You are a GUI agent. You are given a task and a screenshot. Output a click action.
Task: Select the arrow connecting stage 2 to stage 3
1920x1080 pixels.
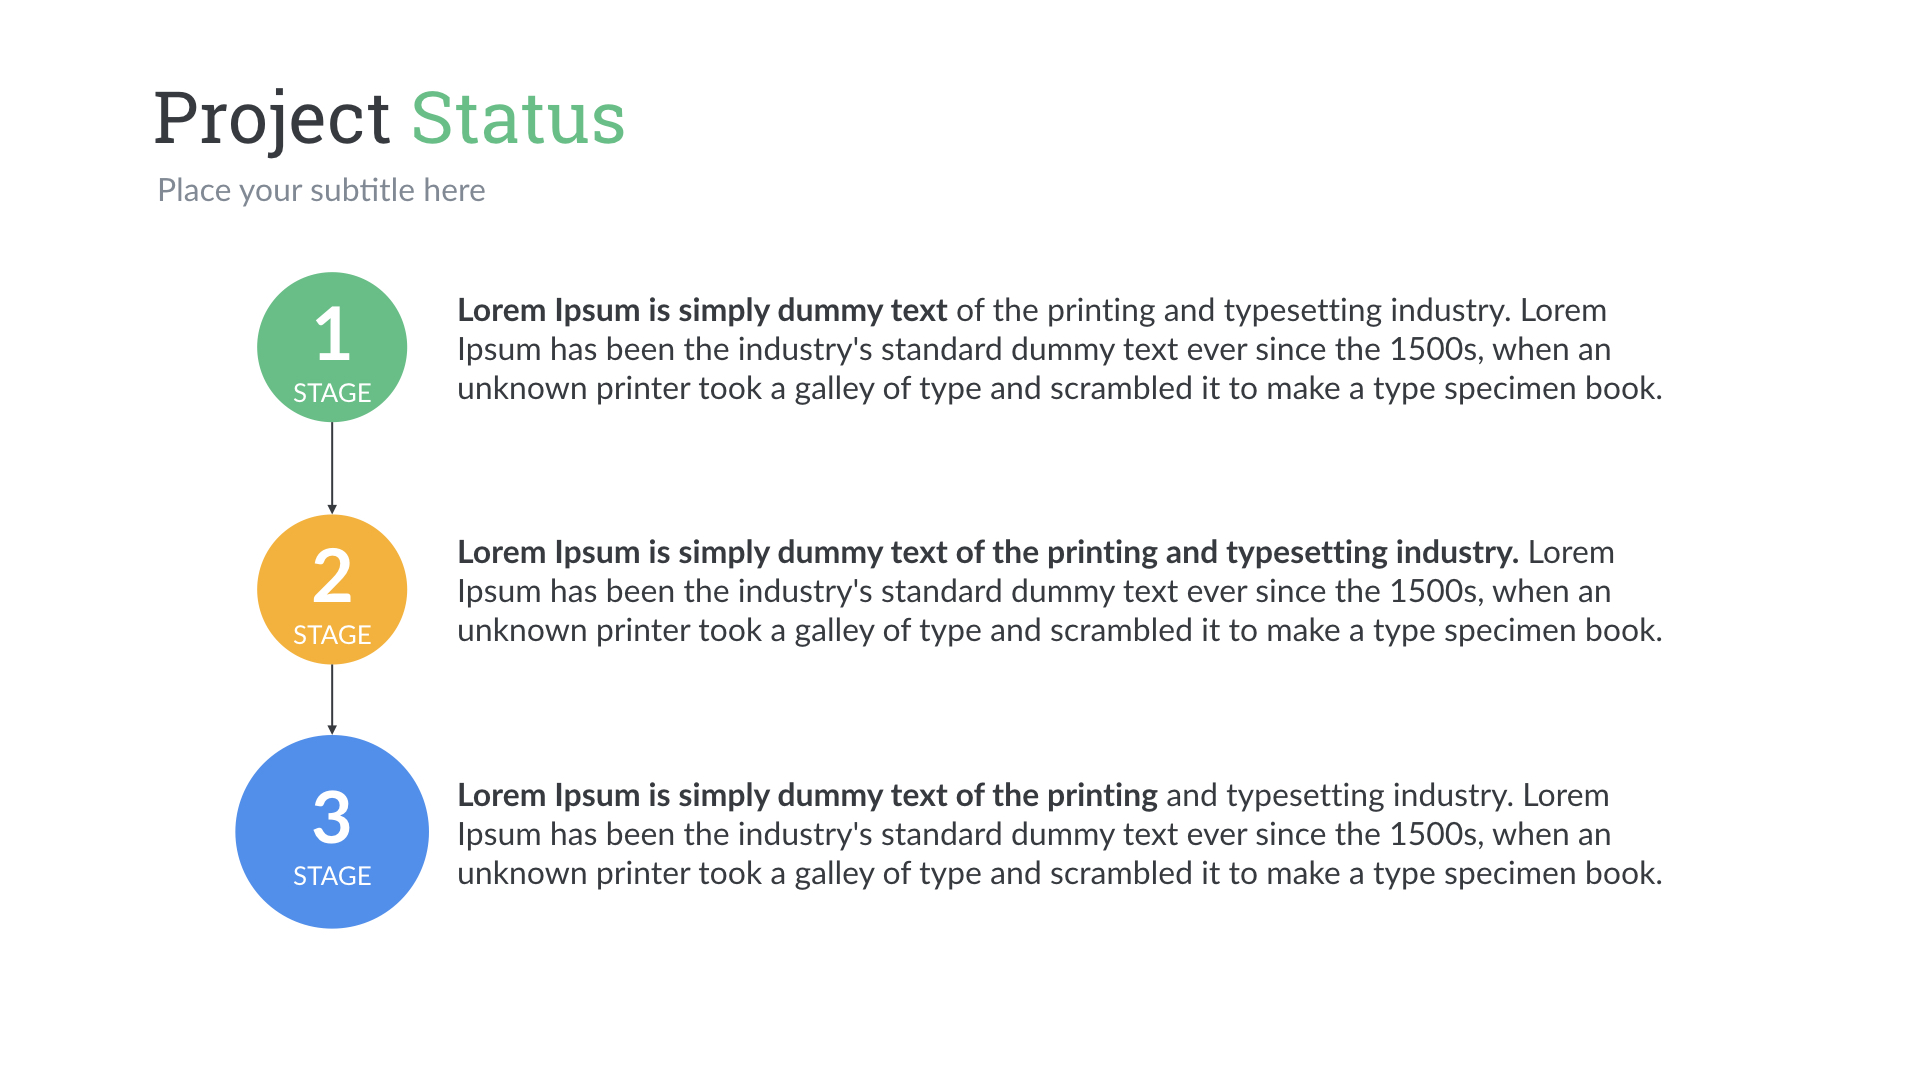coord(332,699)
